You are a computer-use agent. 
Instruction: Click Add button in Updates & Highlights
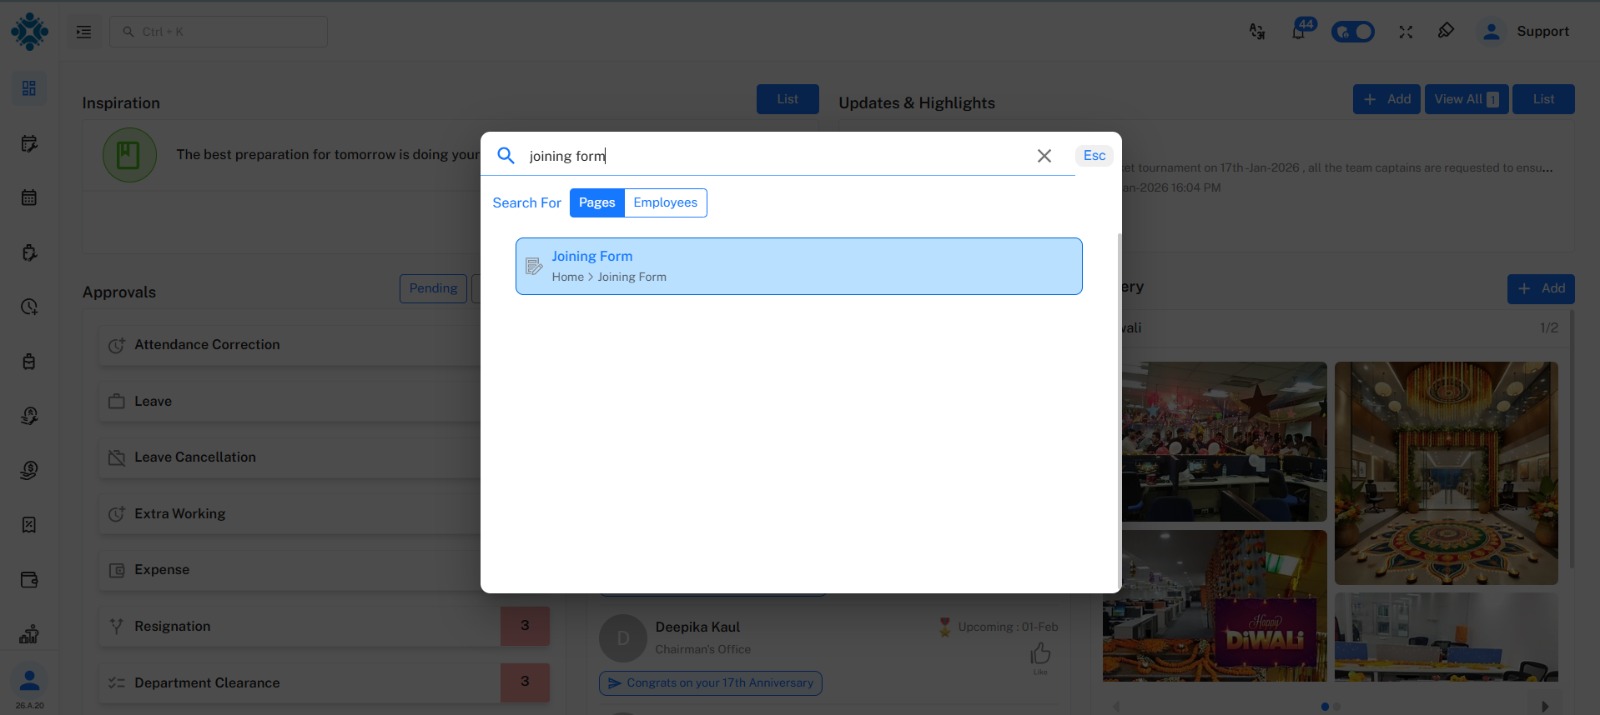pos(1386,99)
